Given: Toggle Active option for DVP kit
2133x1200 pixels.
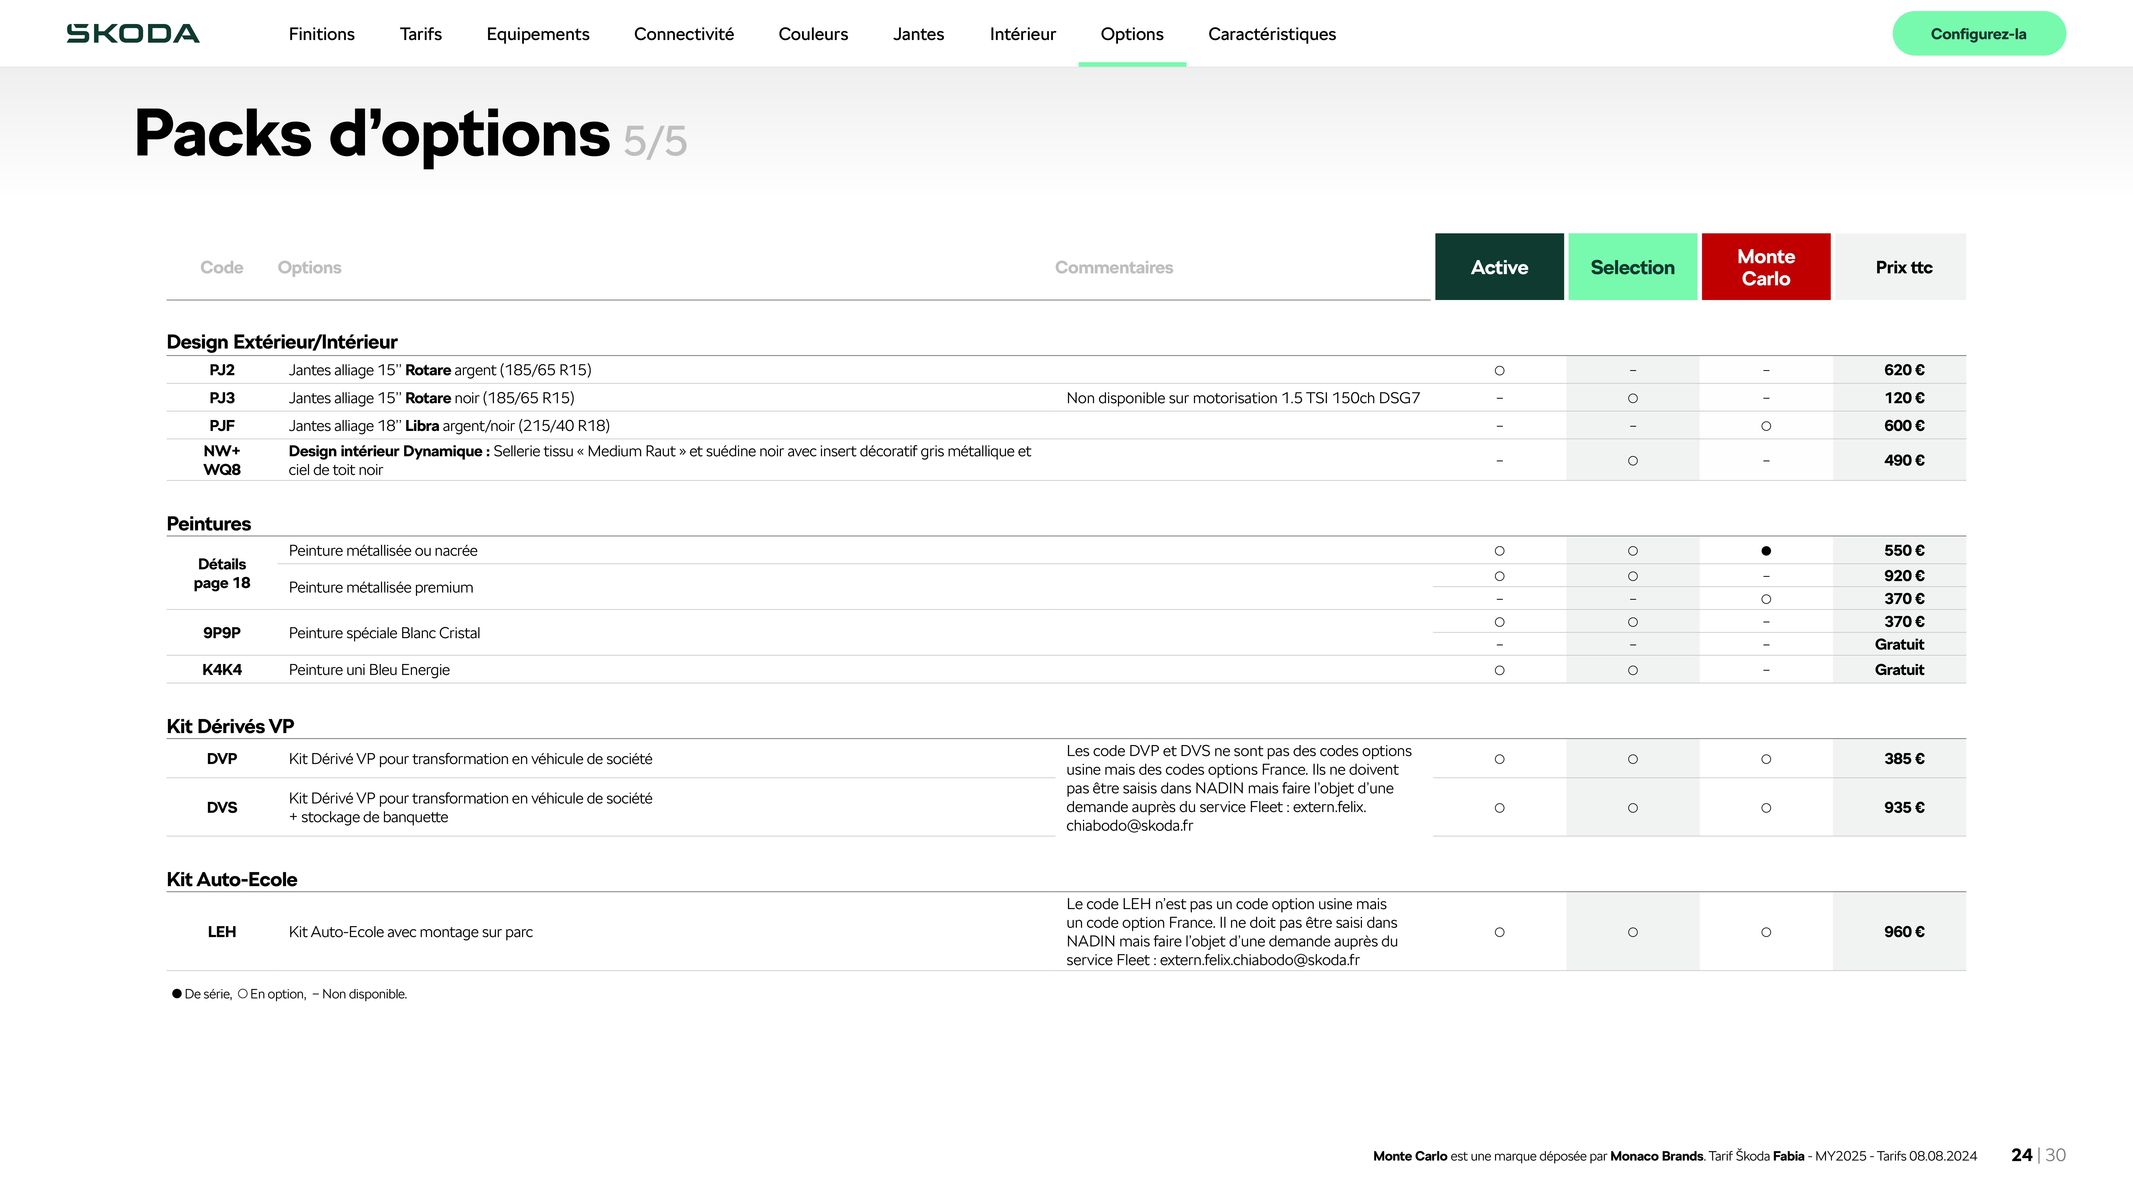Looking at the screenshot, I should pos(1499,759).
